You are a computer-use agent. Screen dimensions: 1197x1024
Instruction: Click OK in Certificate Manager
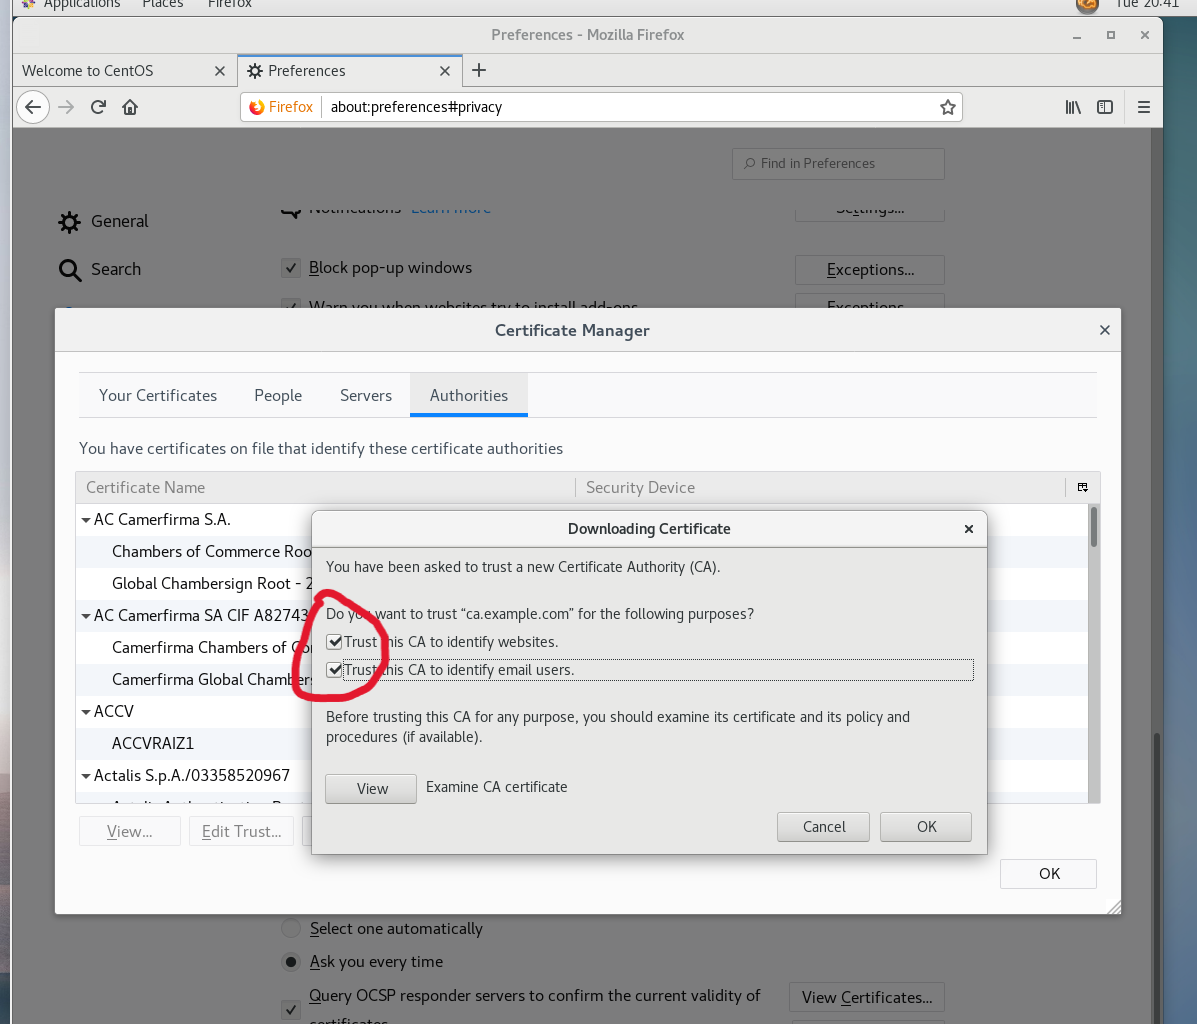(x=1049, y=874)
